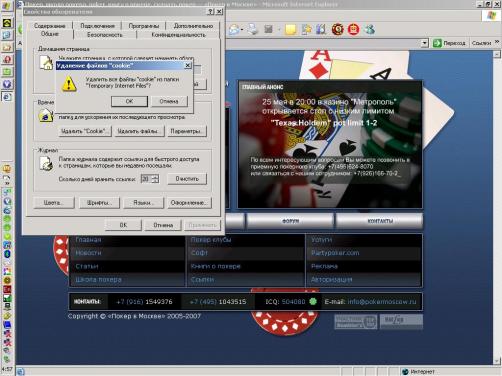Open the Школа покера link
The height and width of the screenshot is (376, 502).
coord(98,280)
